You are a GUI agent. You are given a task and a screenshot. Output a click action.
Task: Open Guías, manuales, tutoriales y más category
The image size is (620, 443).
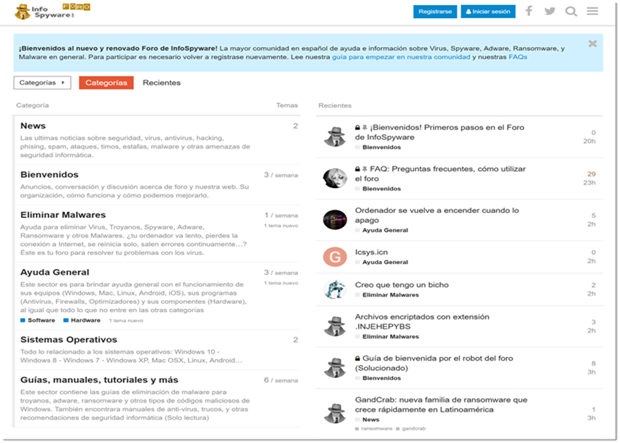99,380
